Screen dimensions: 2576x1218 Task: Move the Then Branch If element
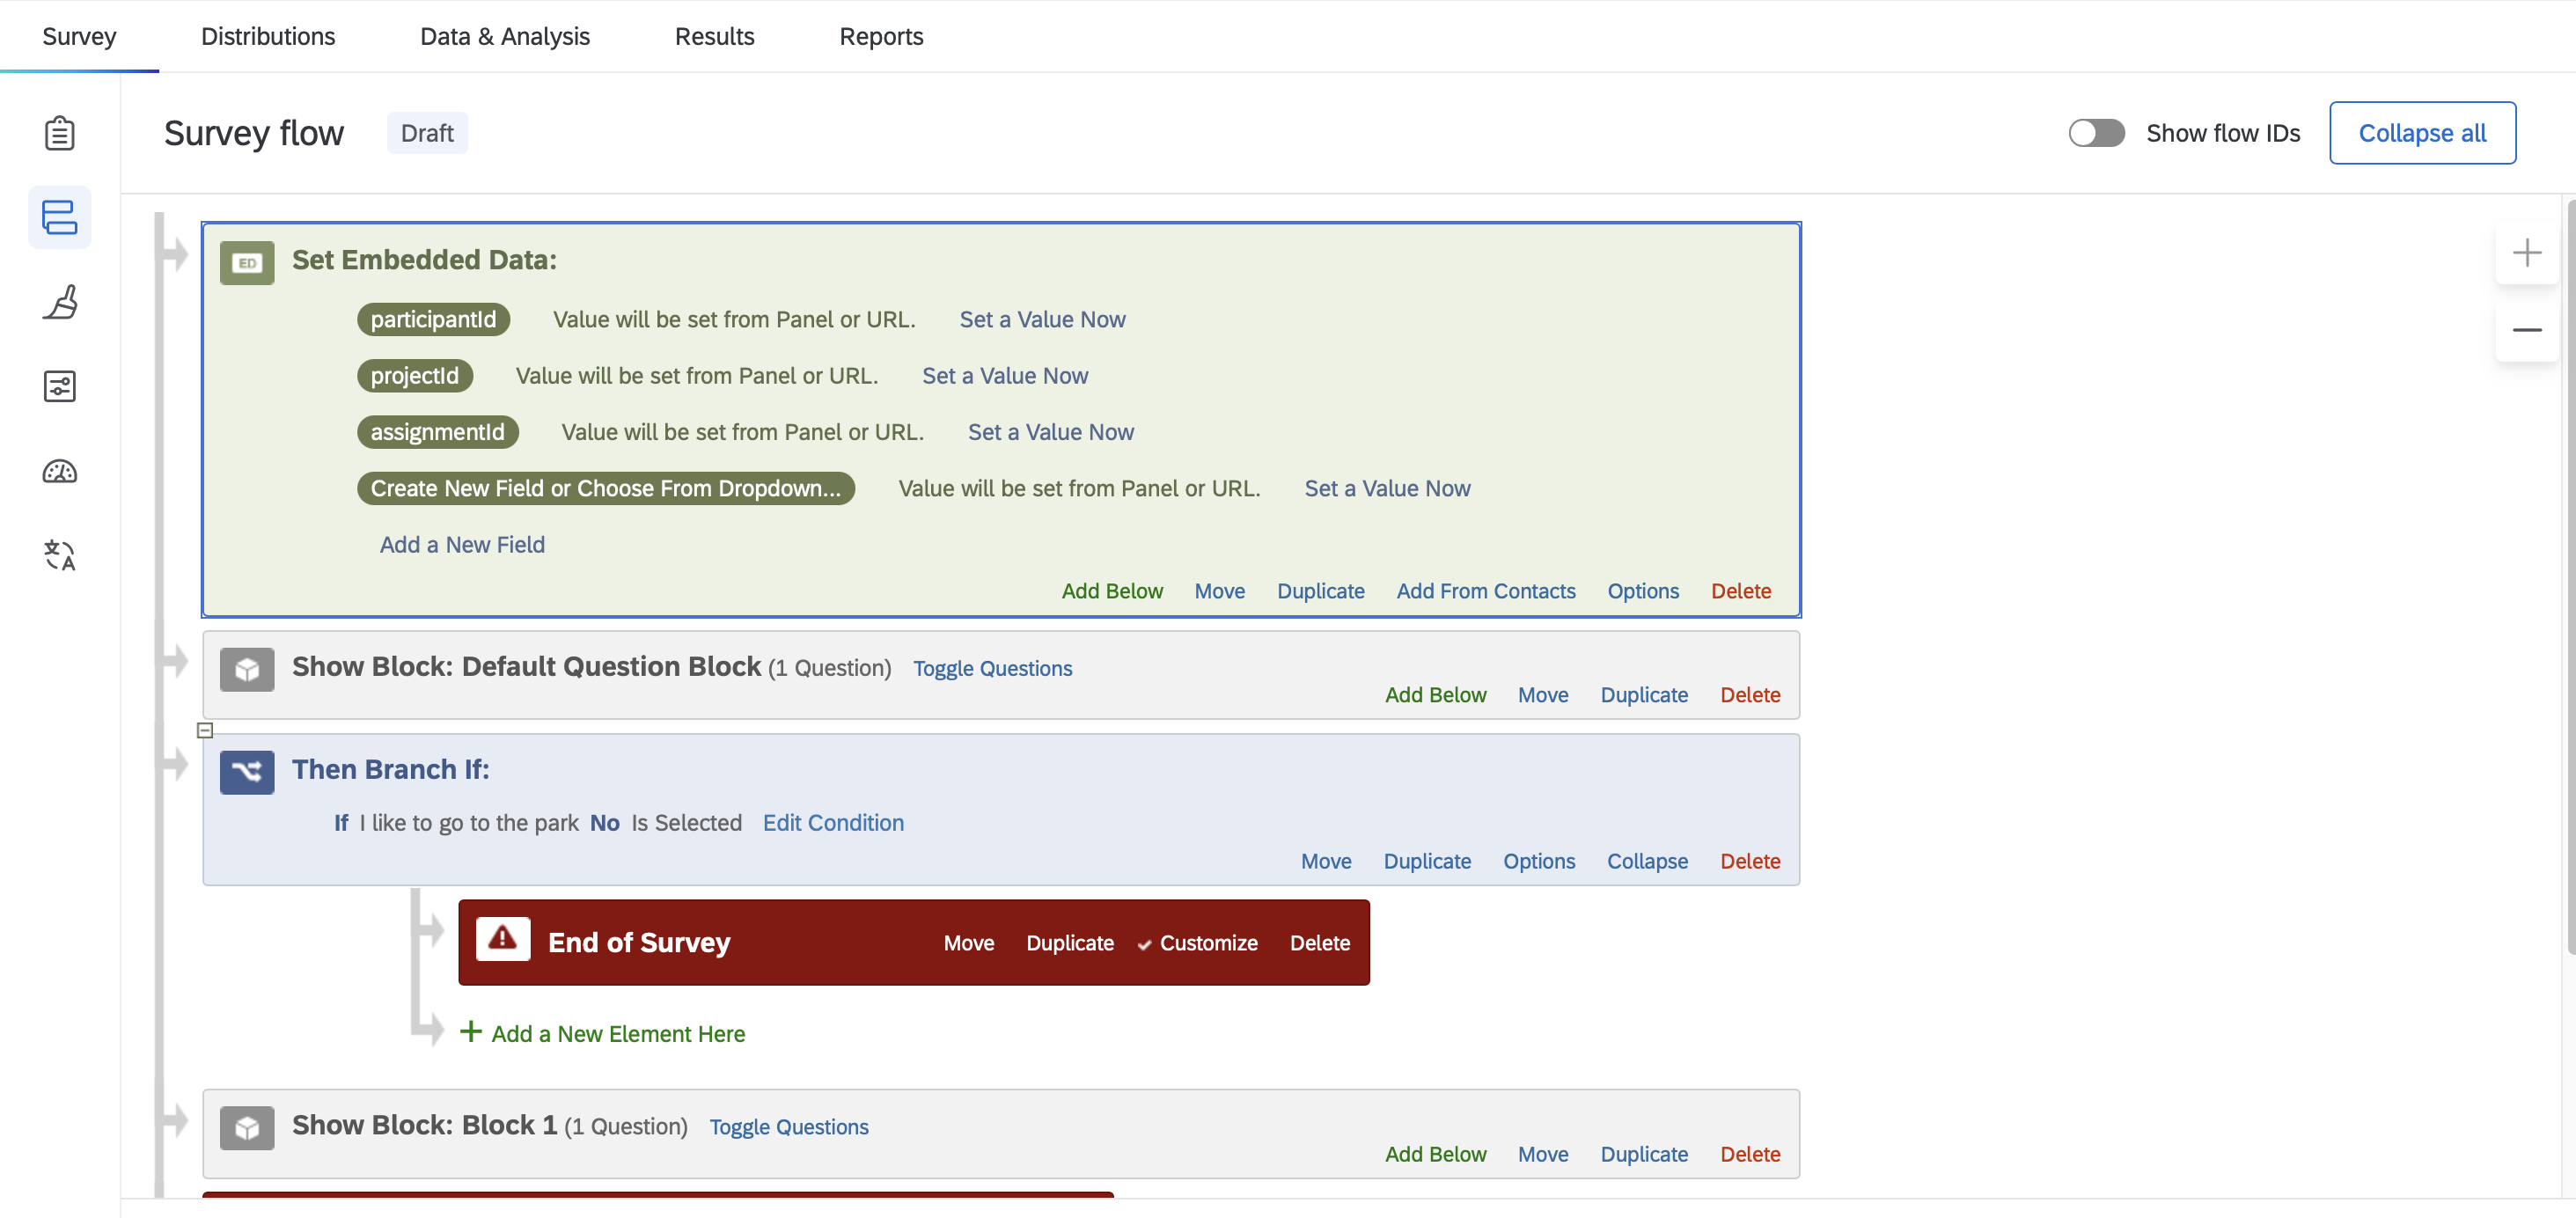(x=1325, y=861)
